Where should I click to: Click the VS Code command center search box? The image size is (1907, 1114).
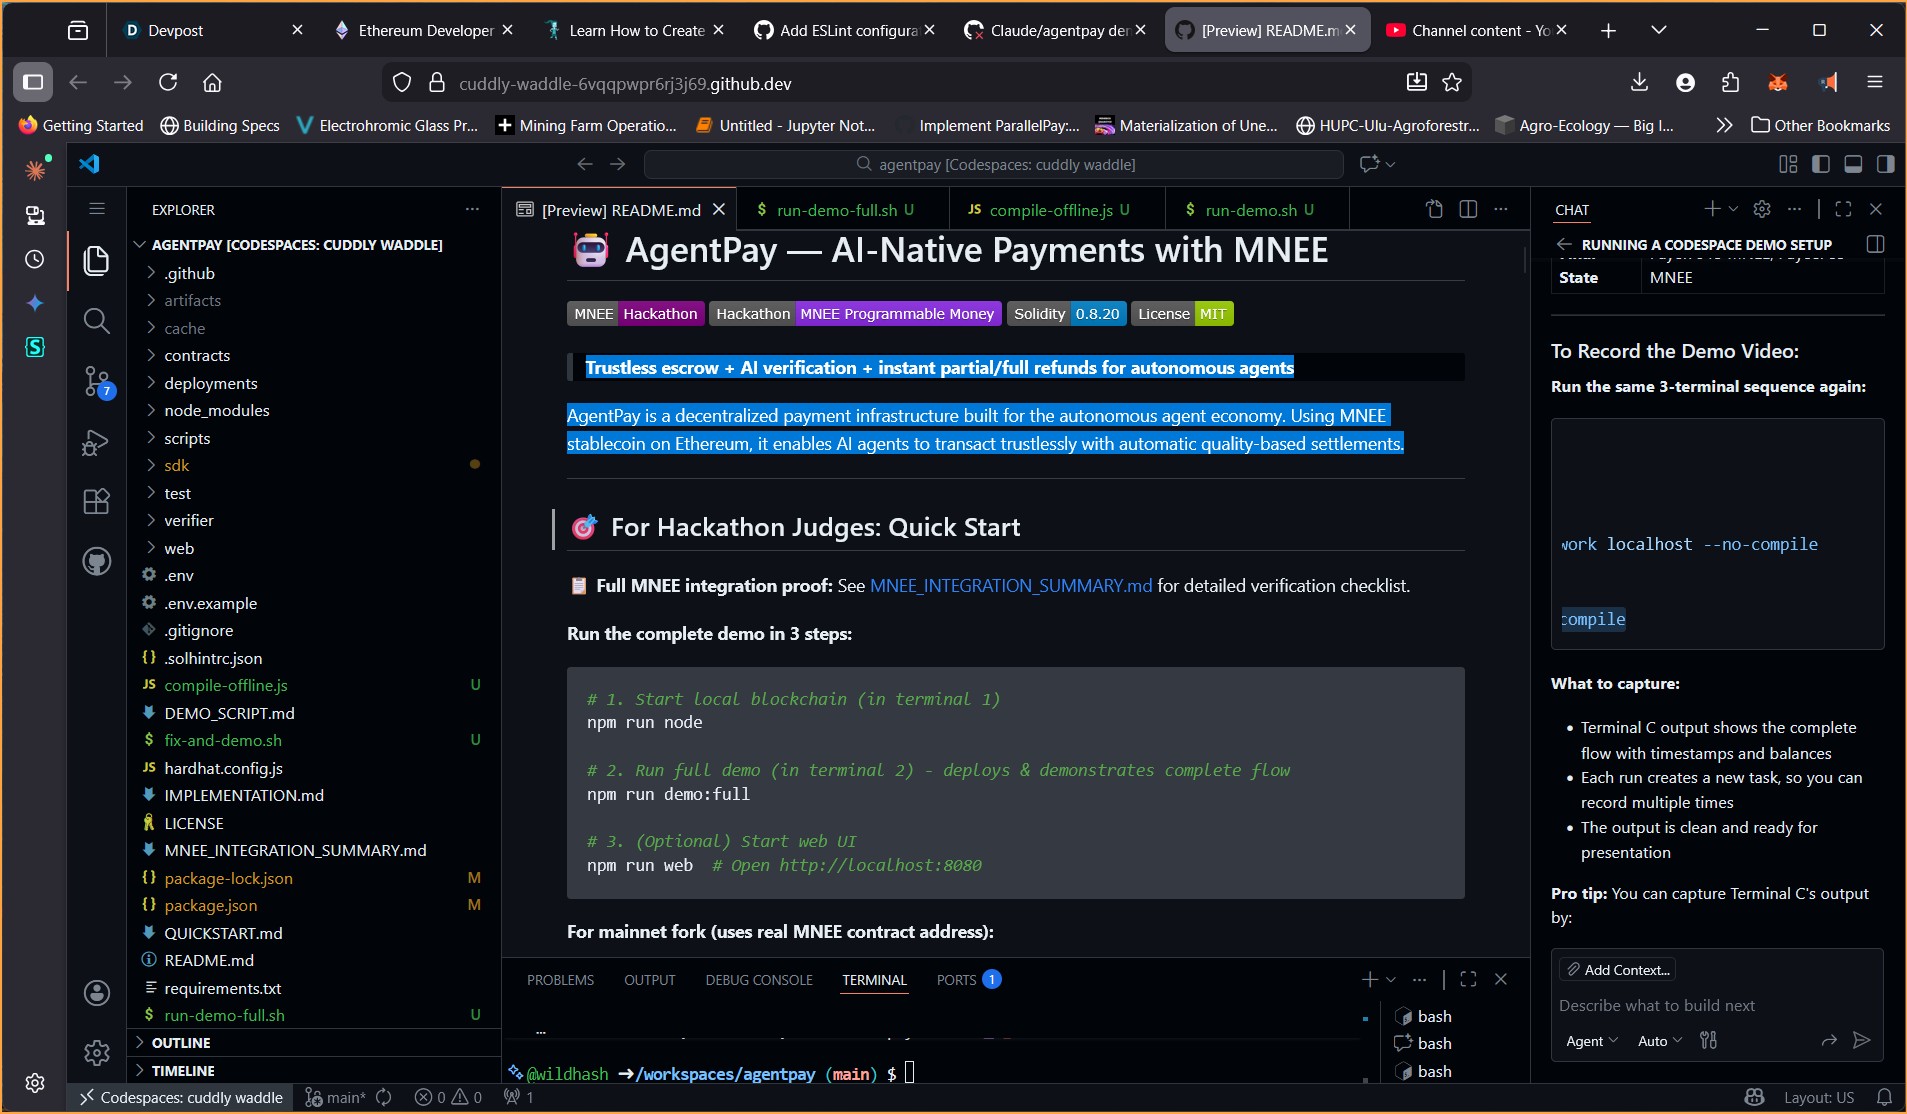coord(994,164)
